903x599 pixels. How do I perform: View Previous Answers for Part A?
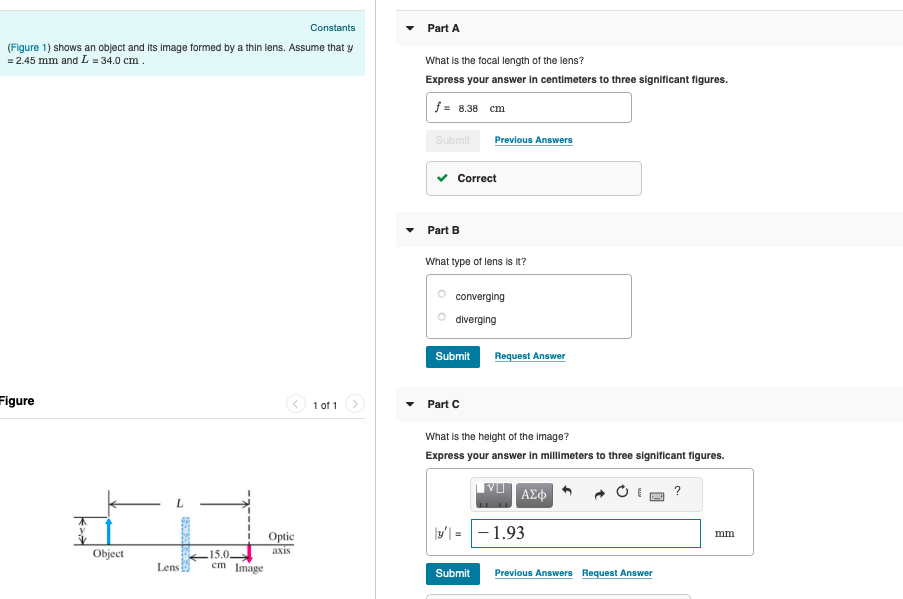[533, 139]
